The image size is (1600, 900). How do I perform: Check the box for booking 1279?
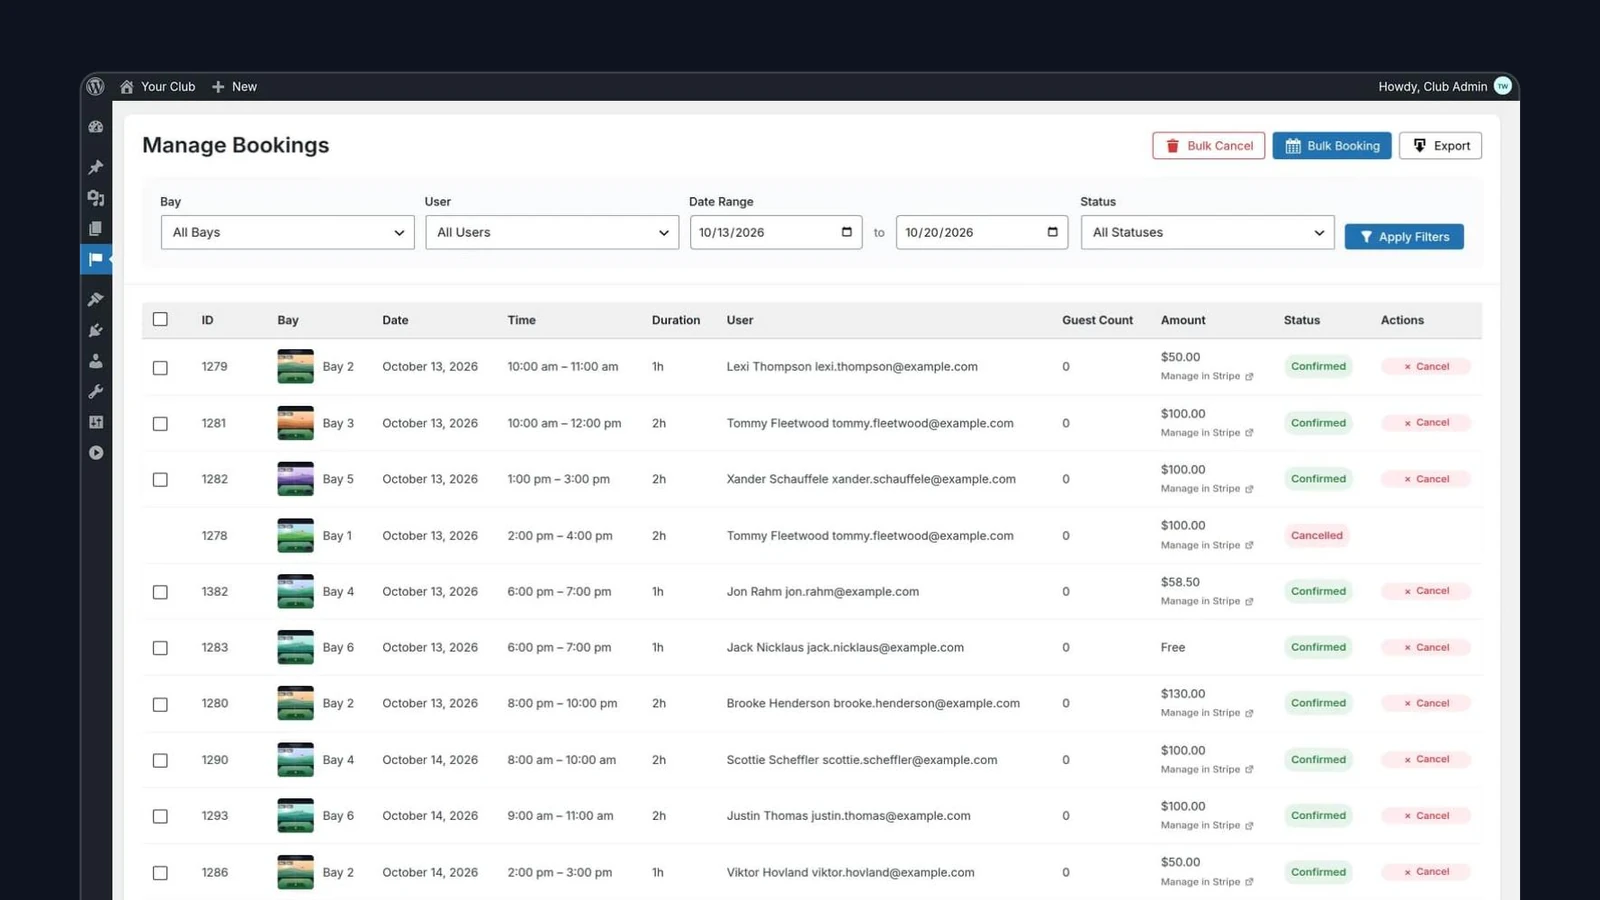coord(160,368)
